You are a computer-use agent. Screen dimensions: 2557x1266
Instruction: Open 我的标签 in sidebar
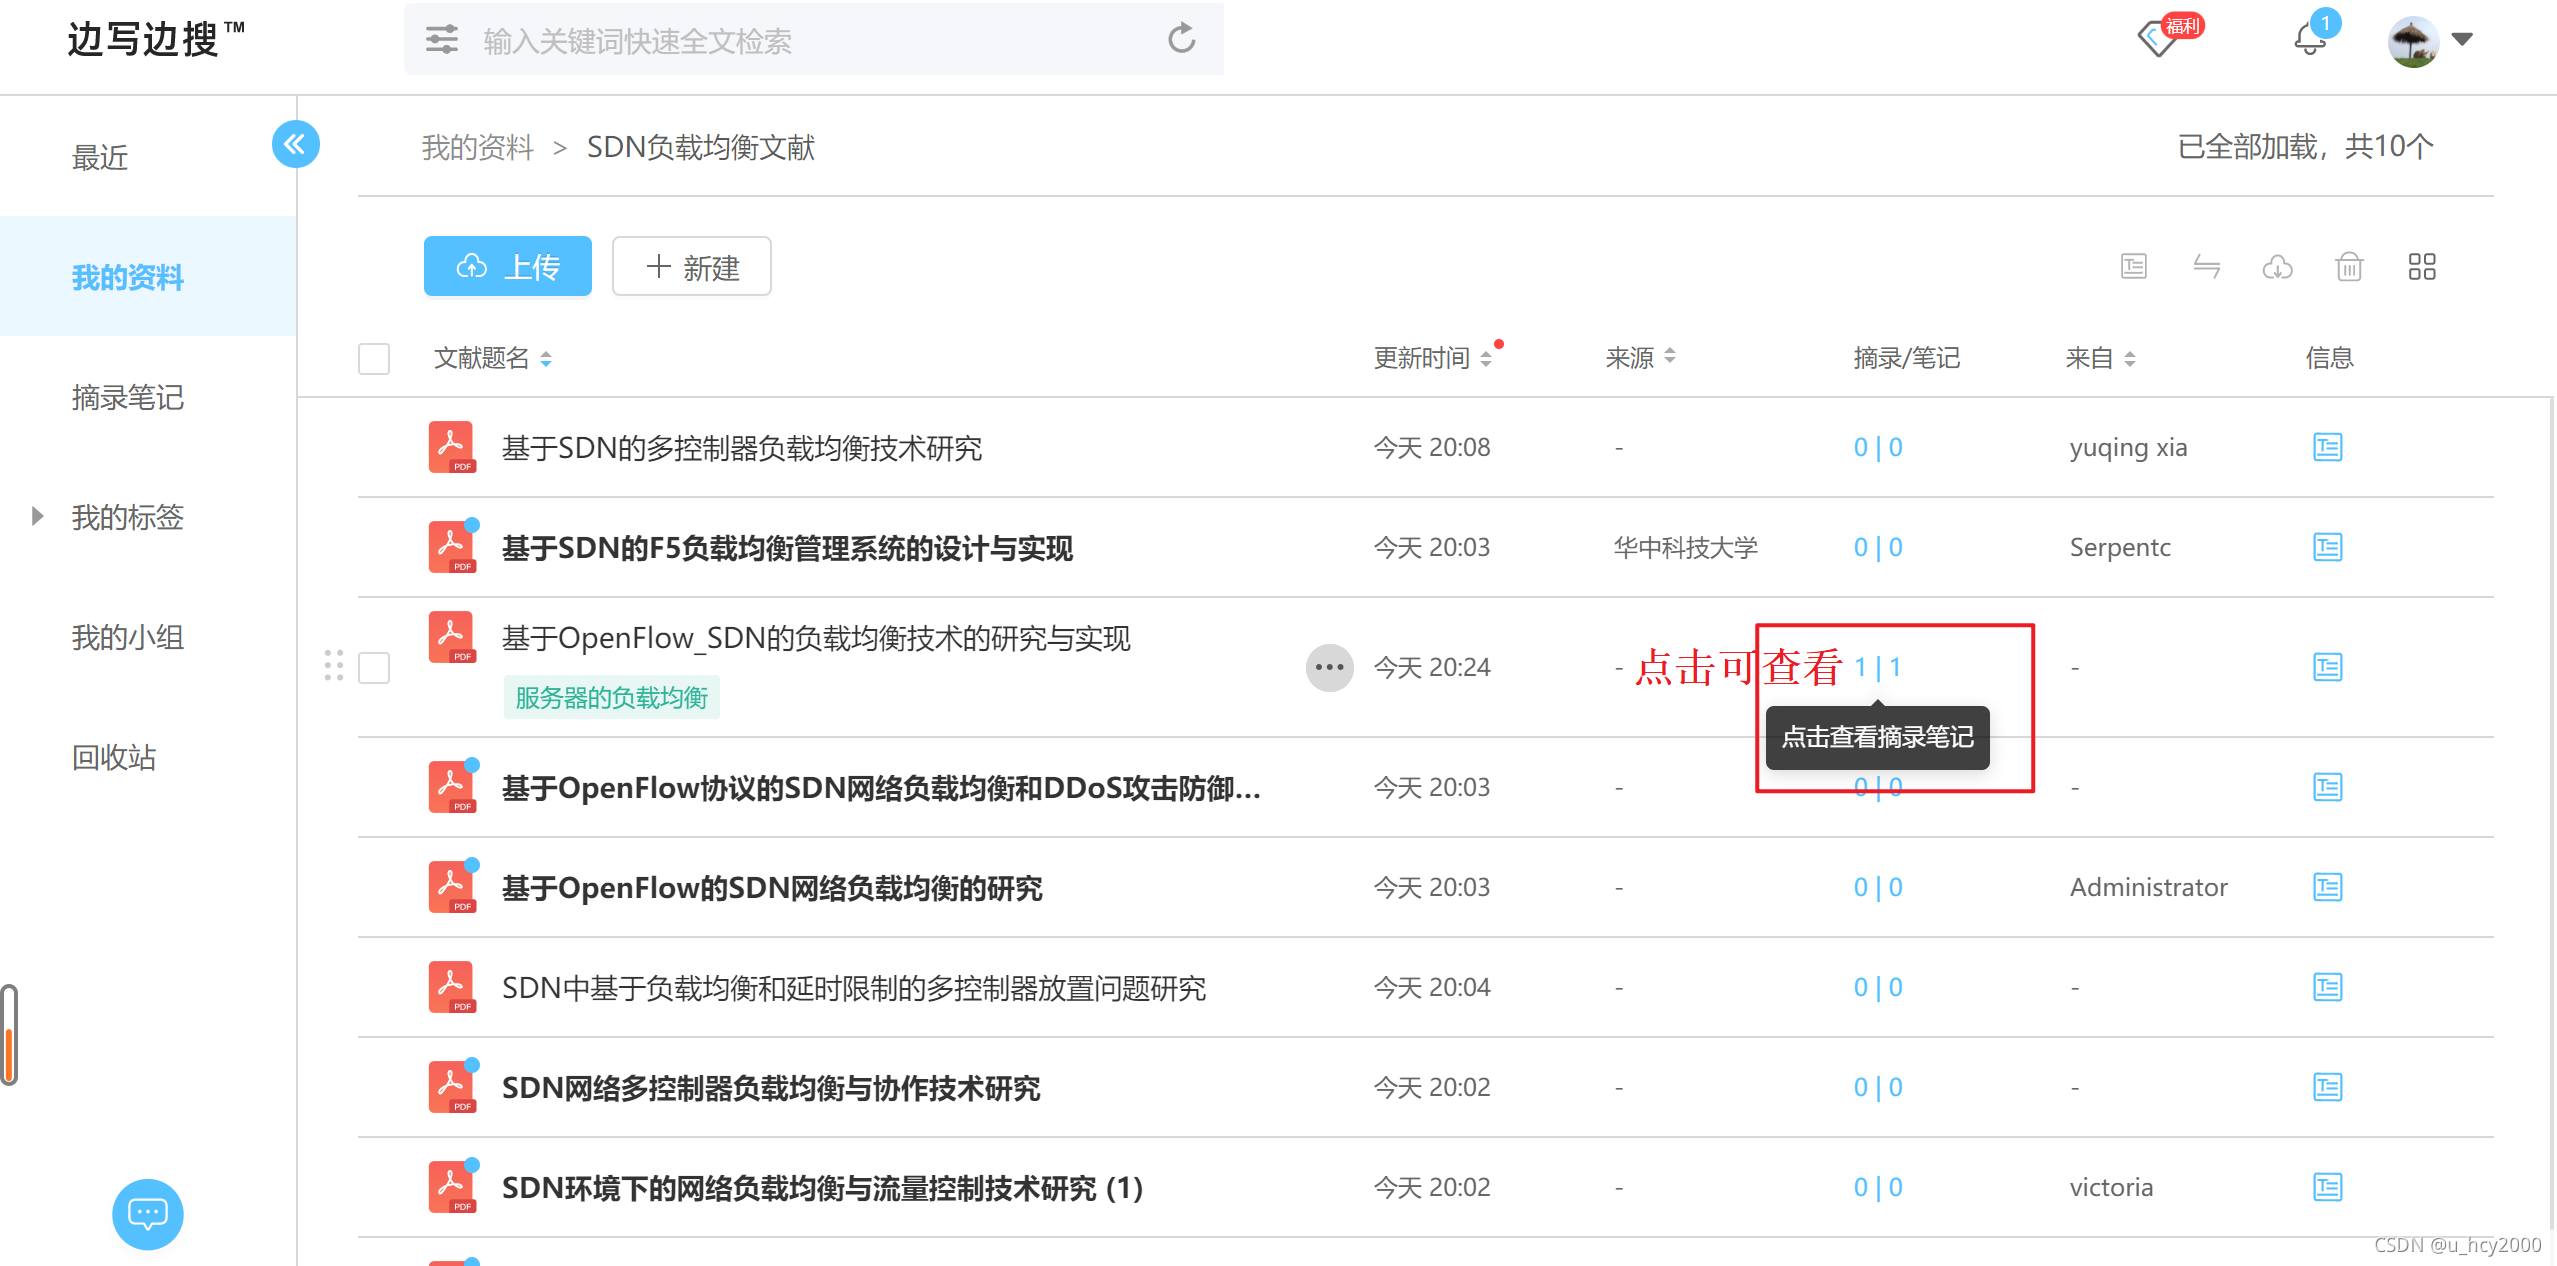click(x=128, y=517)
